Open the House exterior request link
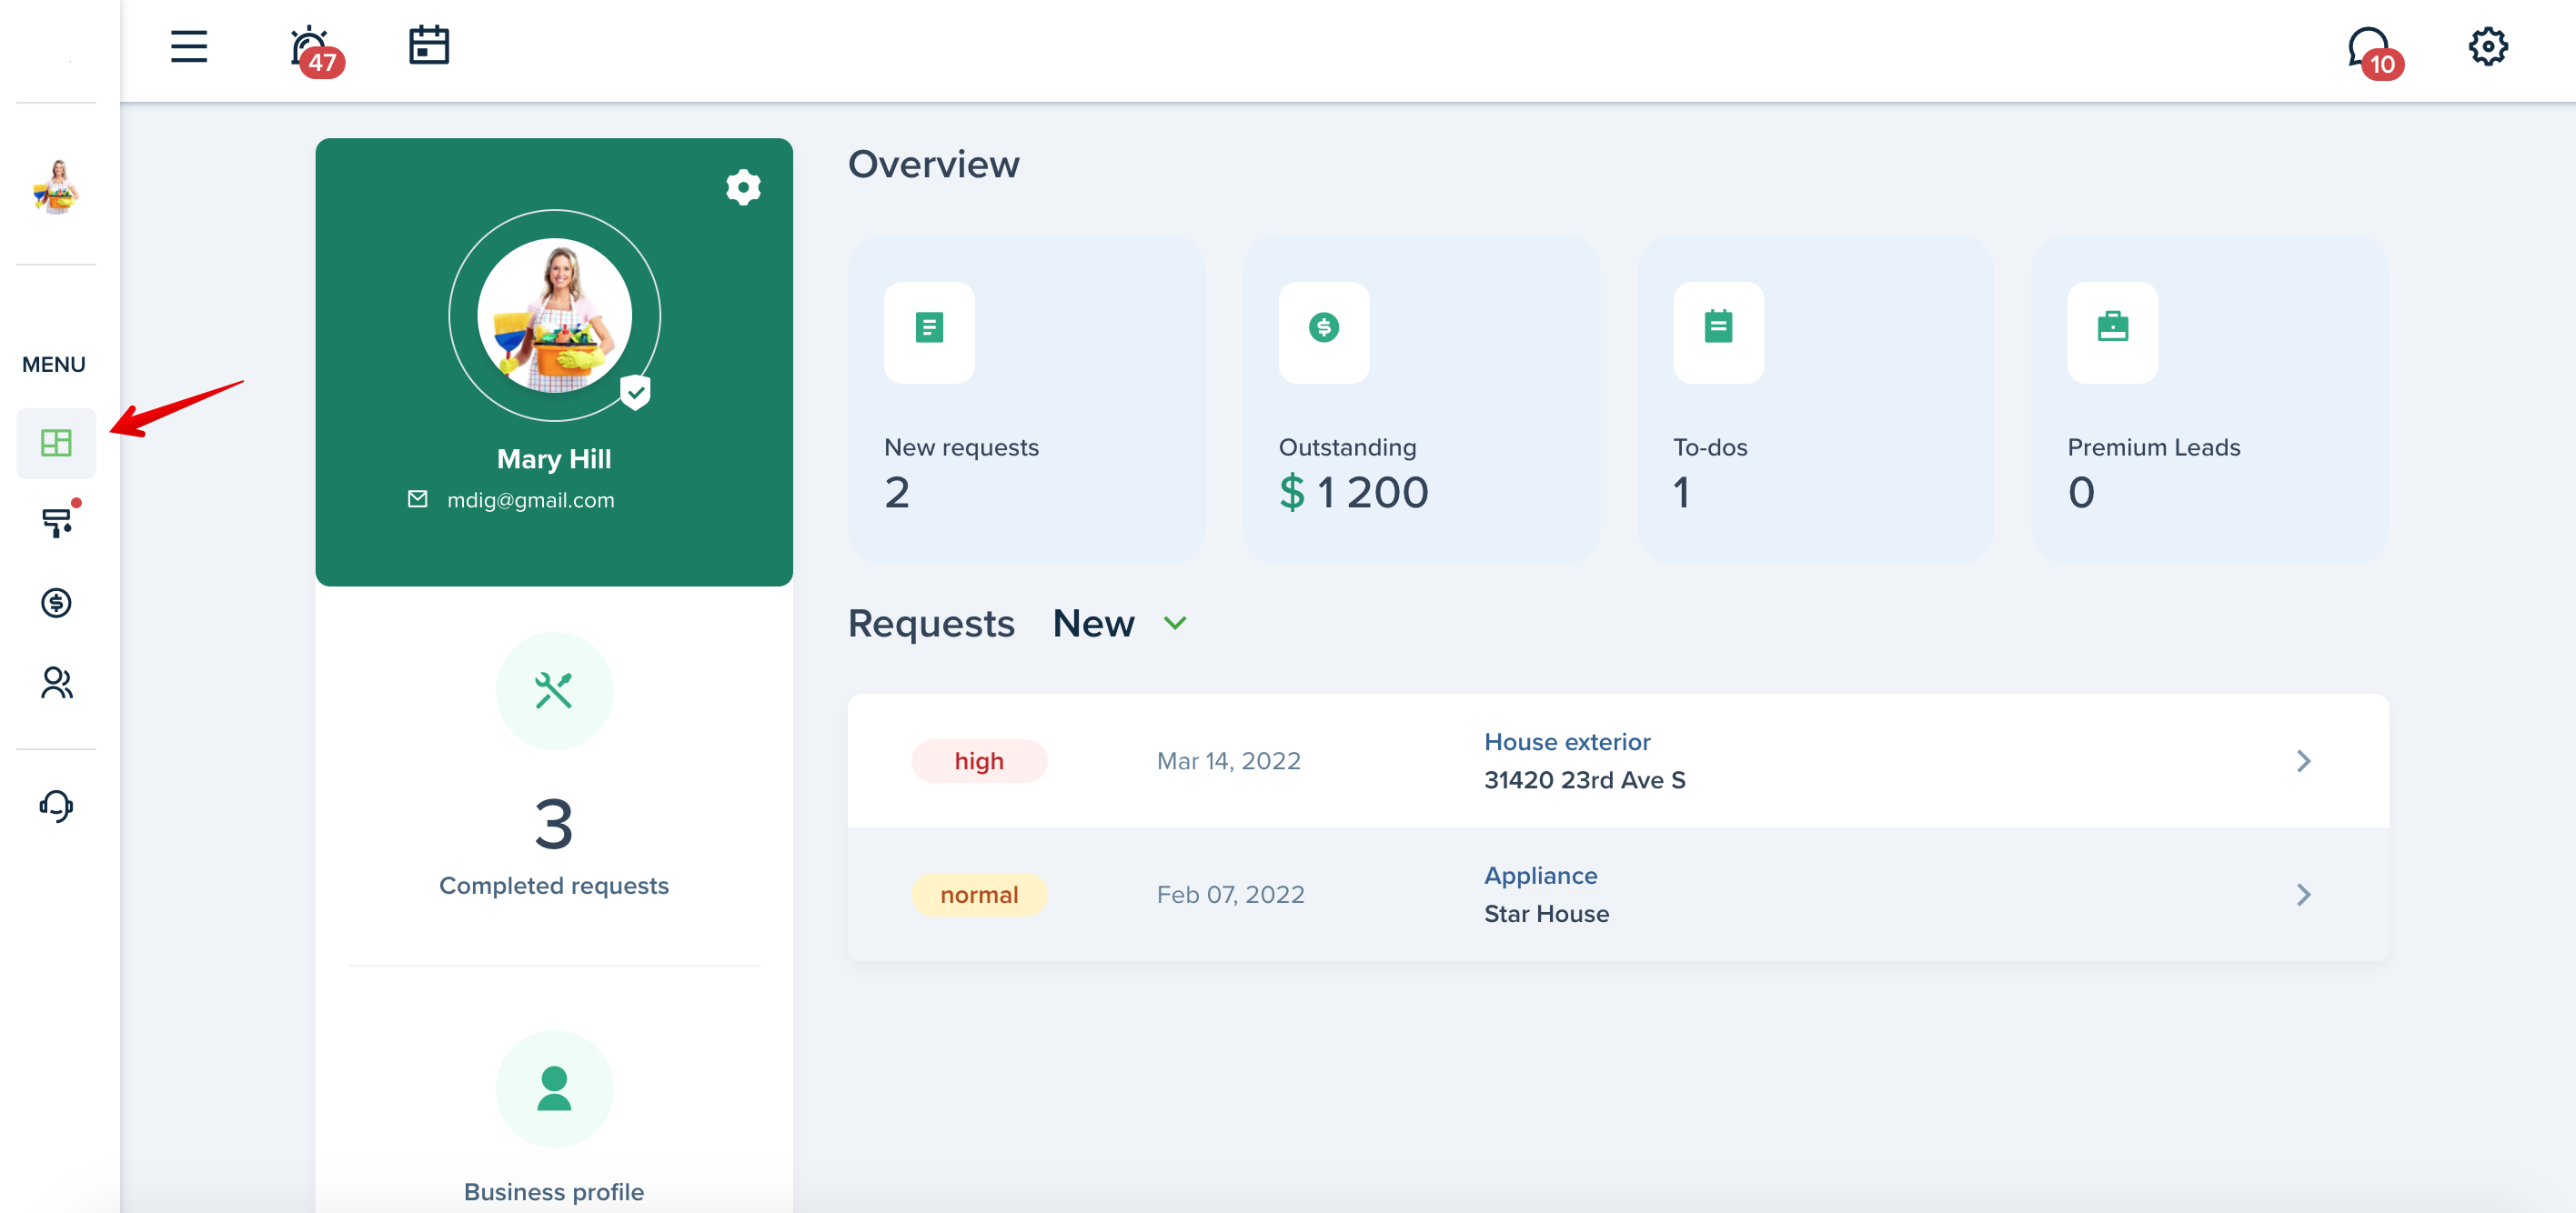 coord(1567,742)
